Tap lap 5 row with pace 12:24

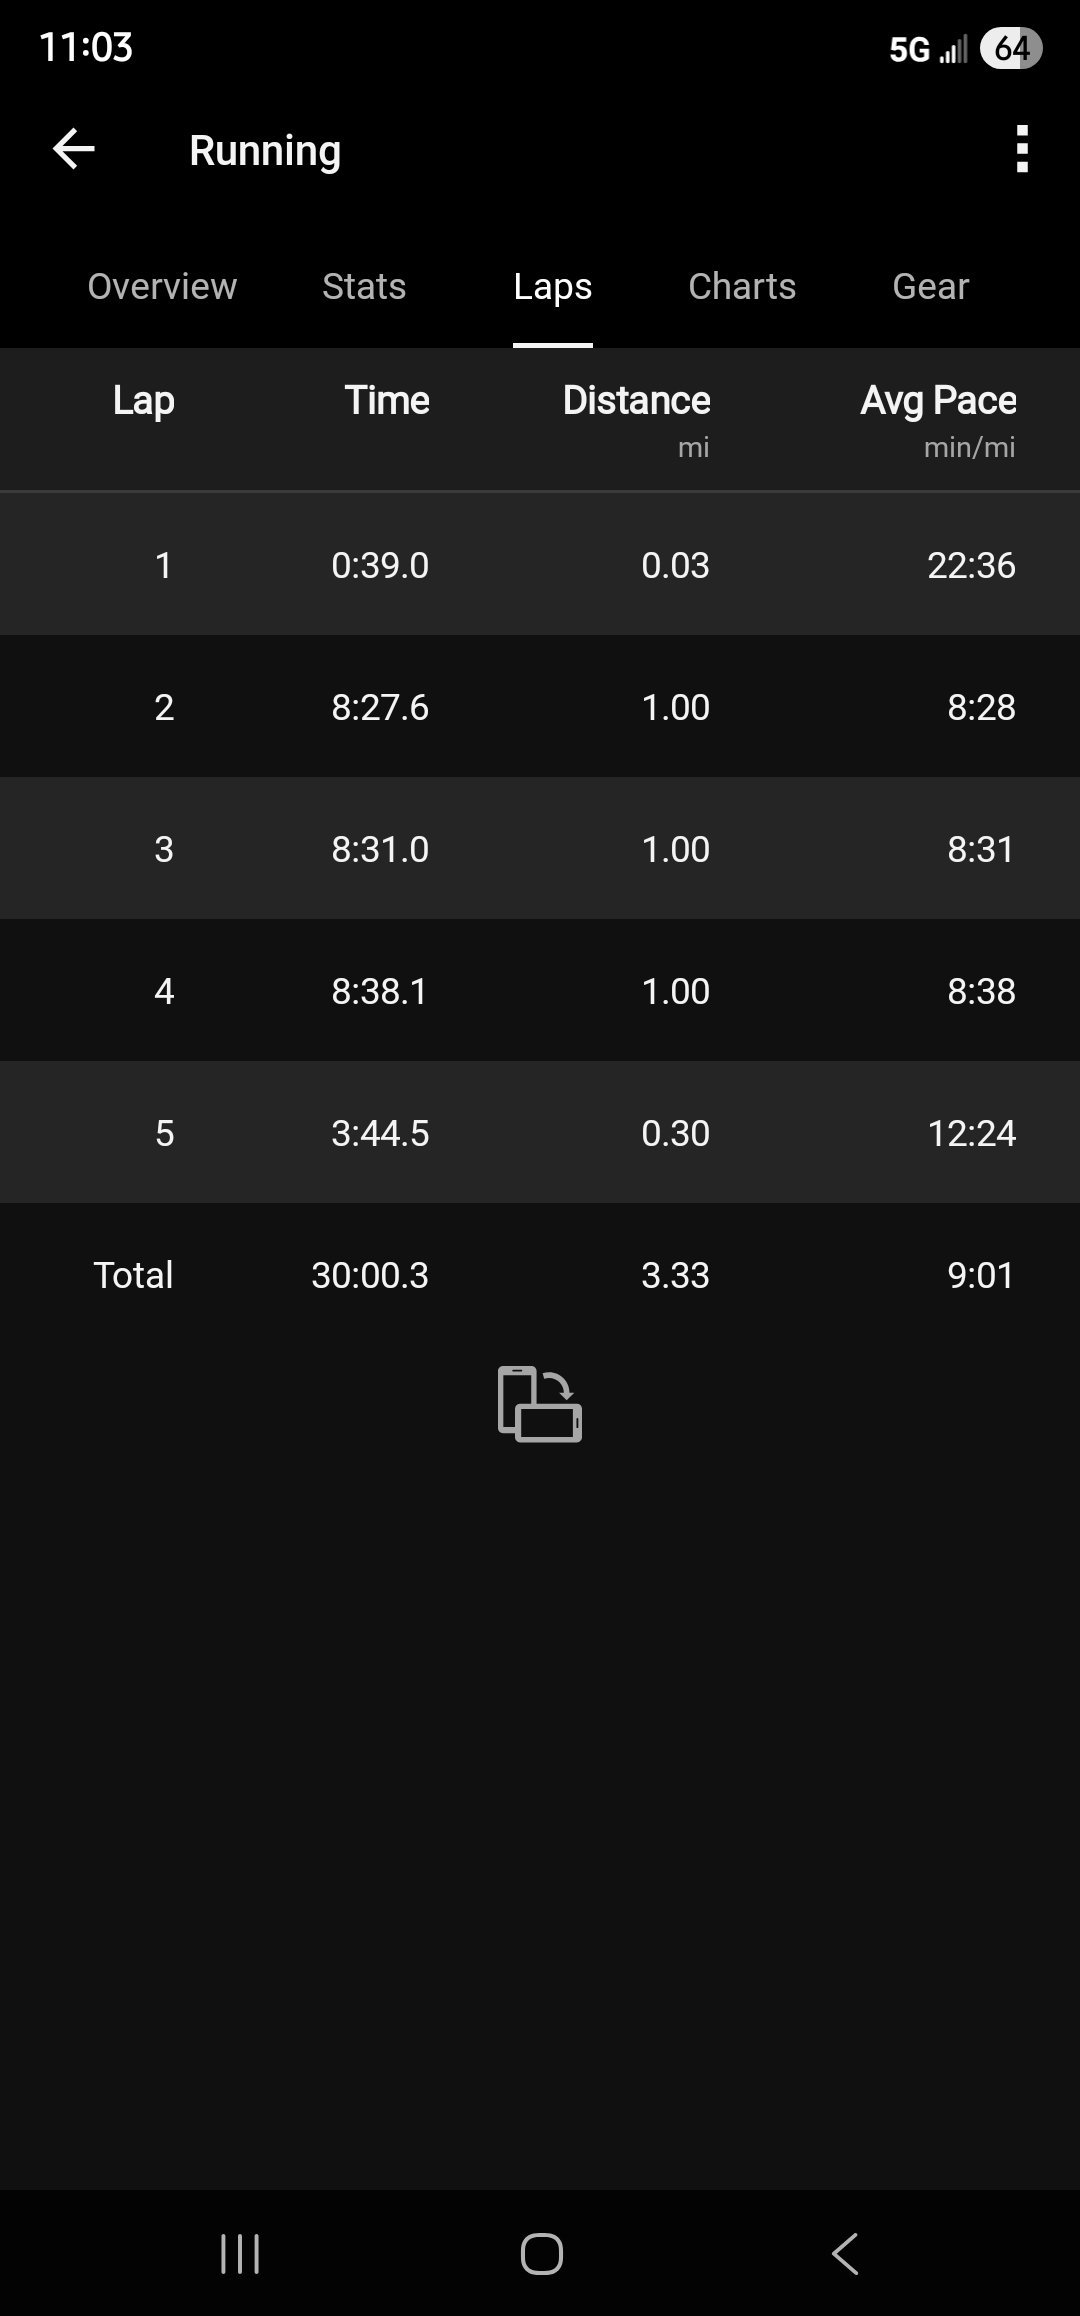(x=540, y=1133)
